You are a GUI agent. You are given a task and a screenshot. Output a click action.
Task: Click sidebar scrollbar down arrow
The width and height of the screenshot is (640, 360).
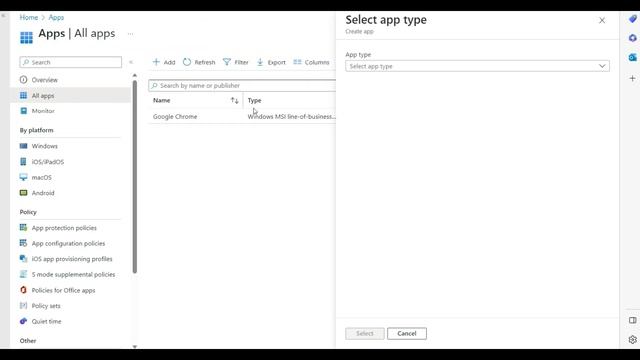[135, 347]
